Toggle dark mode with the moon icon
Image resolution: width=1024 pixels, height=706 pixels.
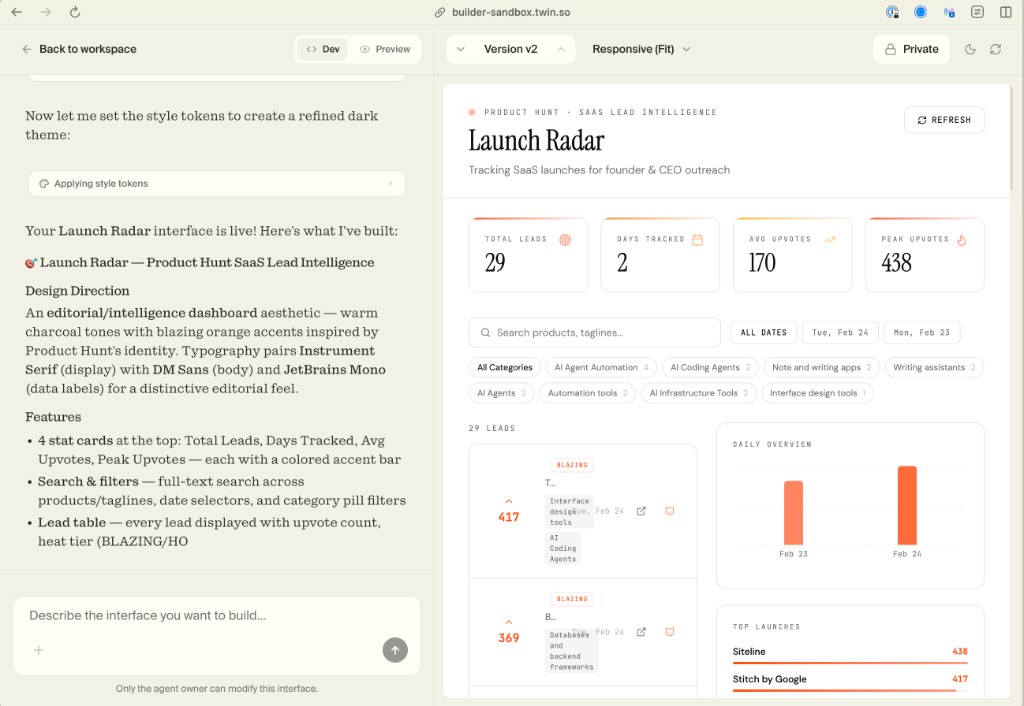point(970,49)
